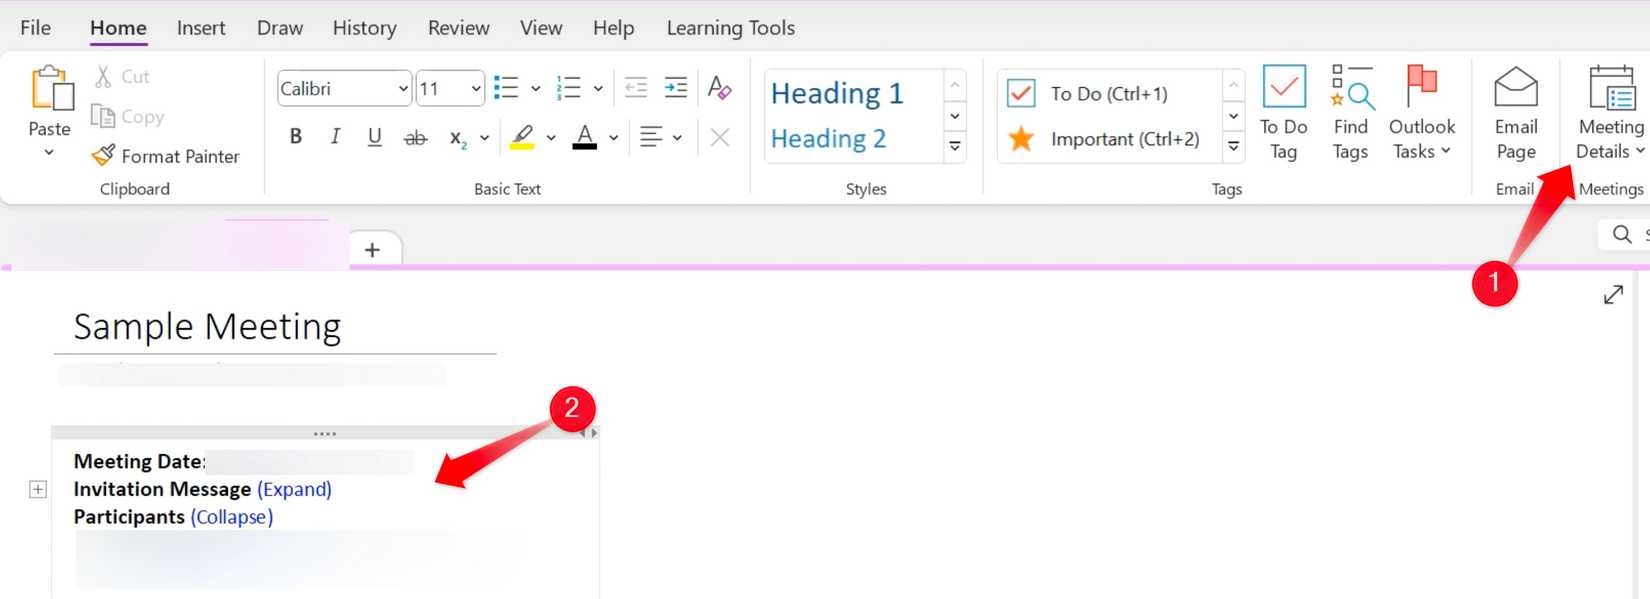Expand the full tags gallery

point(1234,147)
